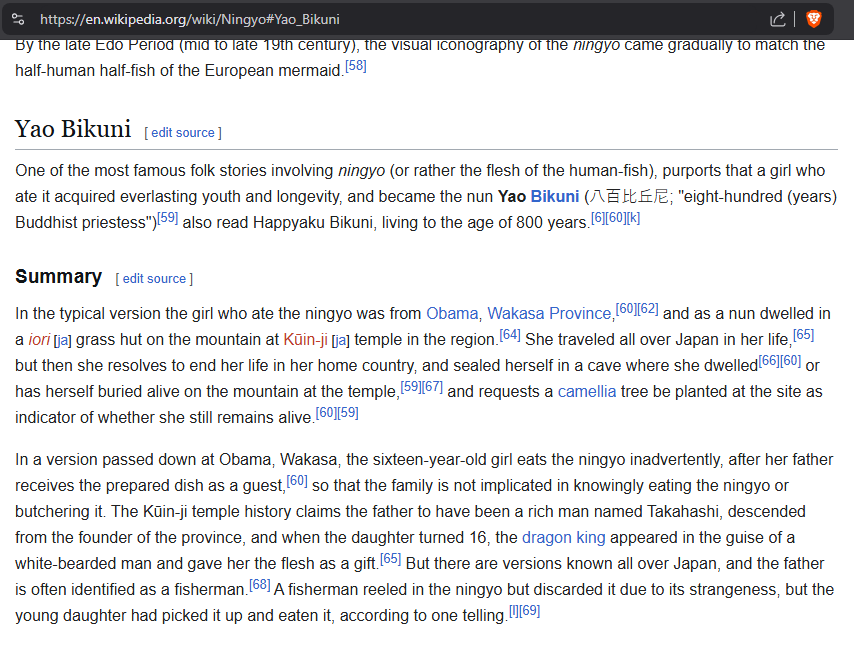Follow the Wakasa Province link
Screen dimensions: 854x646
pyautogui.click(x=549, y=314)
